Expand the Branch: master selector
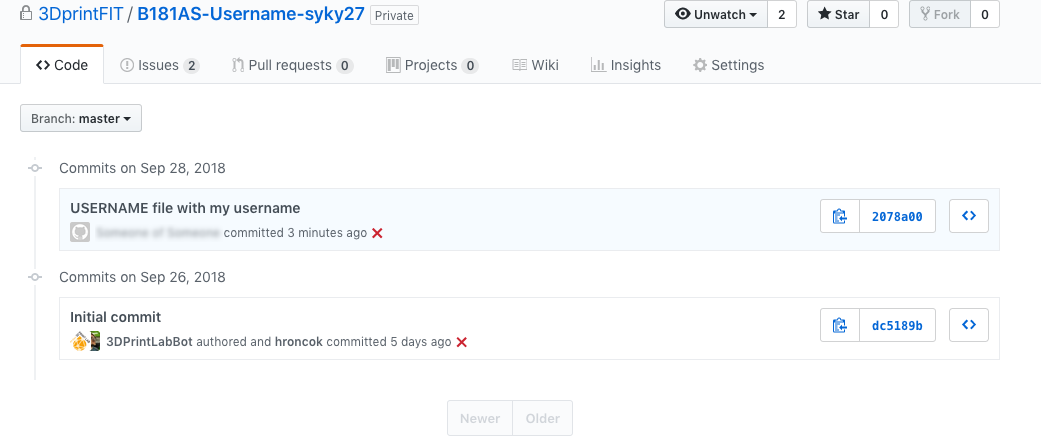Viewport: 1041px width, 438px height. click(x=81, y=118)
